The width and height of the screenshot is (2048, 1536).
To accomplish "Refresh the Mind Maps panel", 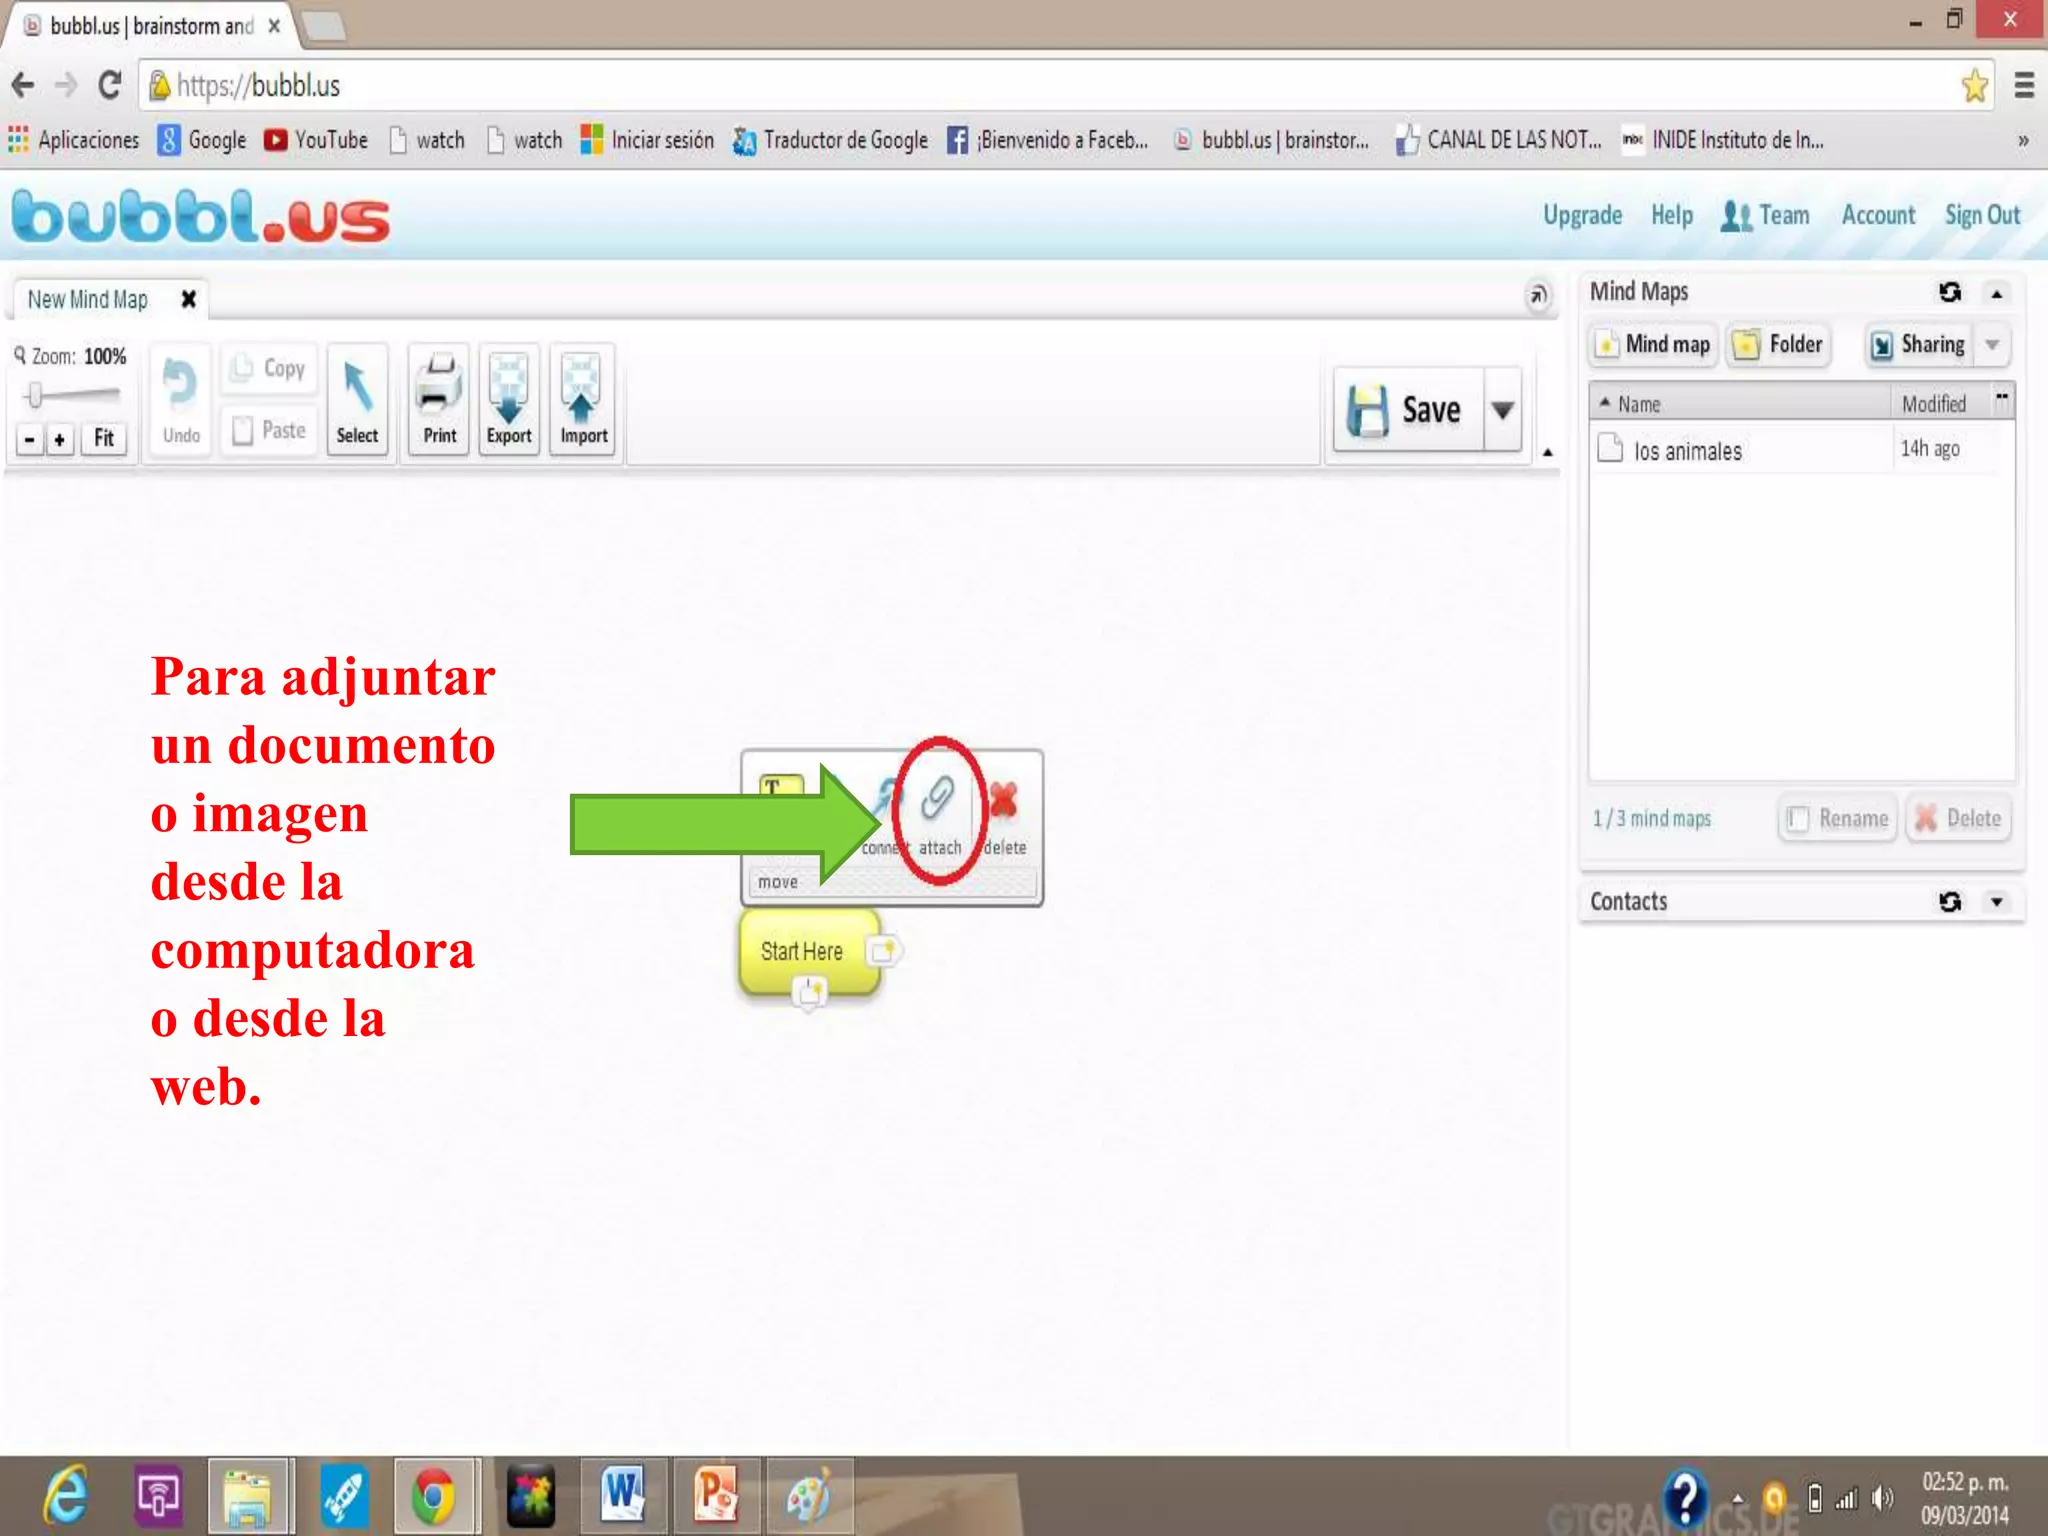I will coord(1950,292).
